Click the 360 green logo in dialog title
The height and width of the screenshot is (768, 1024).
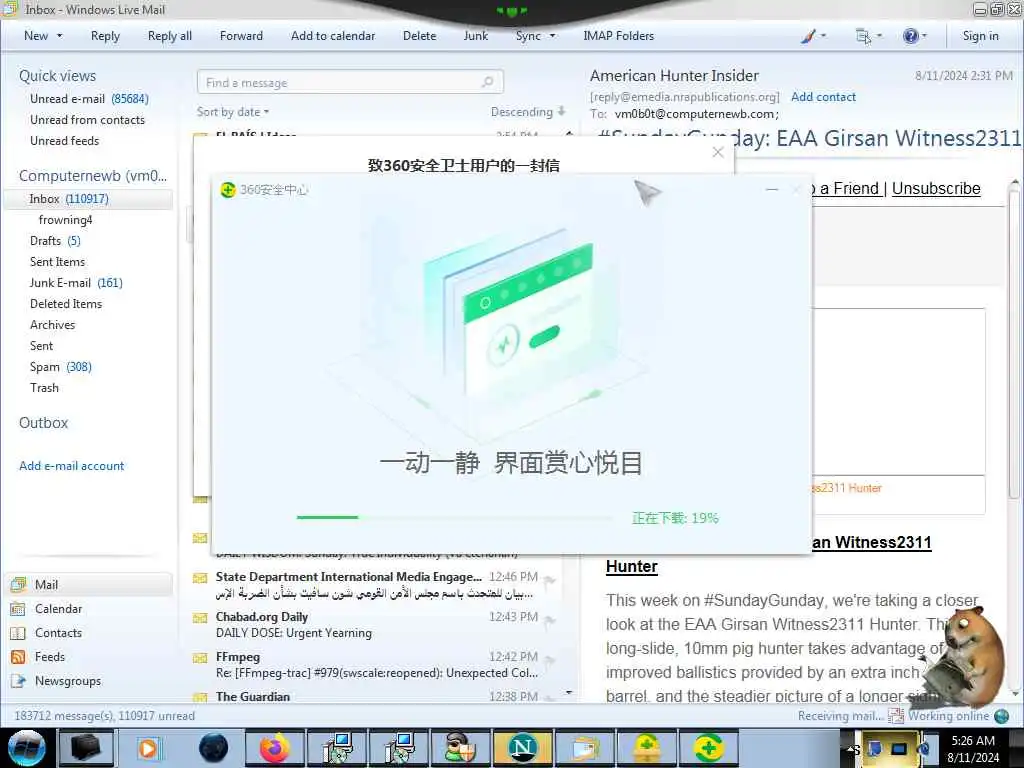(228, 190)
